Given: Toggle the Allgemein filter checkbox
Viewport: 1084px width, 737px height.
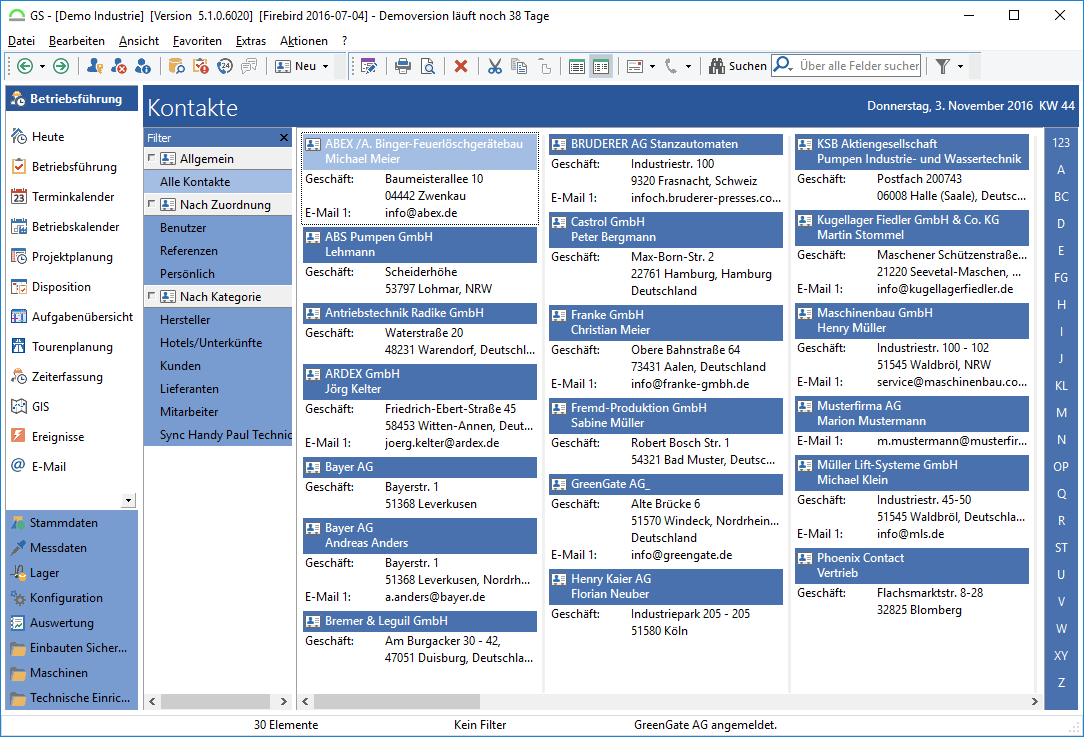Looking at the screenshot, I should coord(151,158).
